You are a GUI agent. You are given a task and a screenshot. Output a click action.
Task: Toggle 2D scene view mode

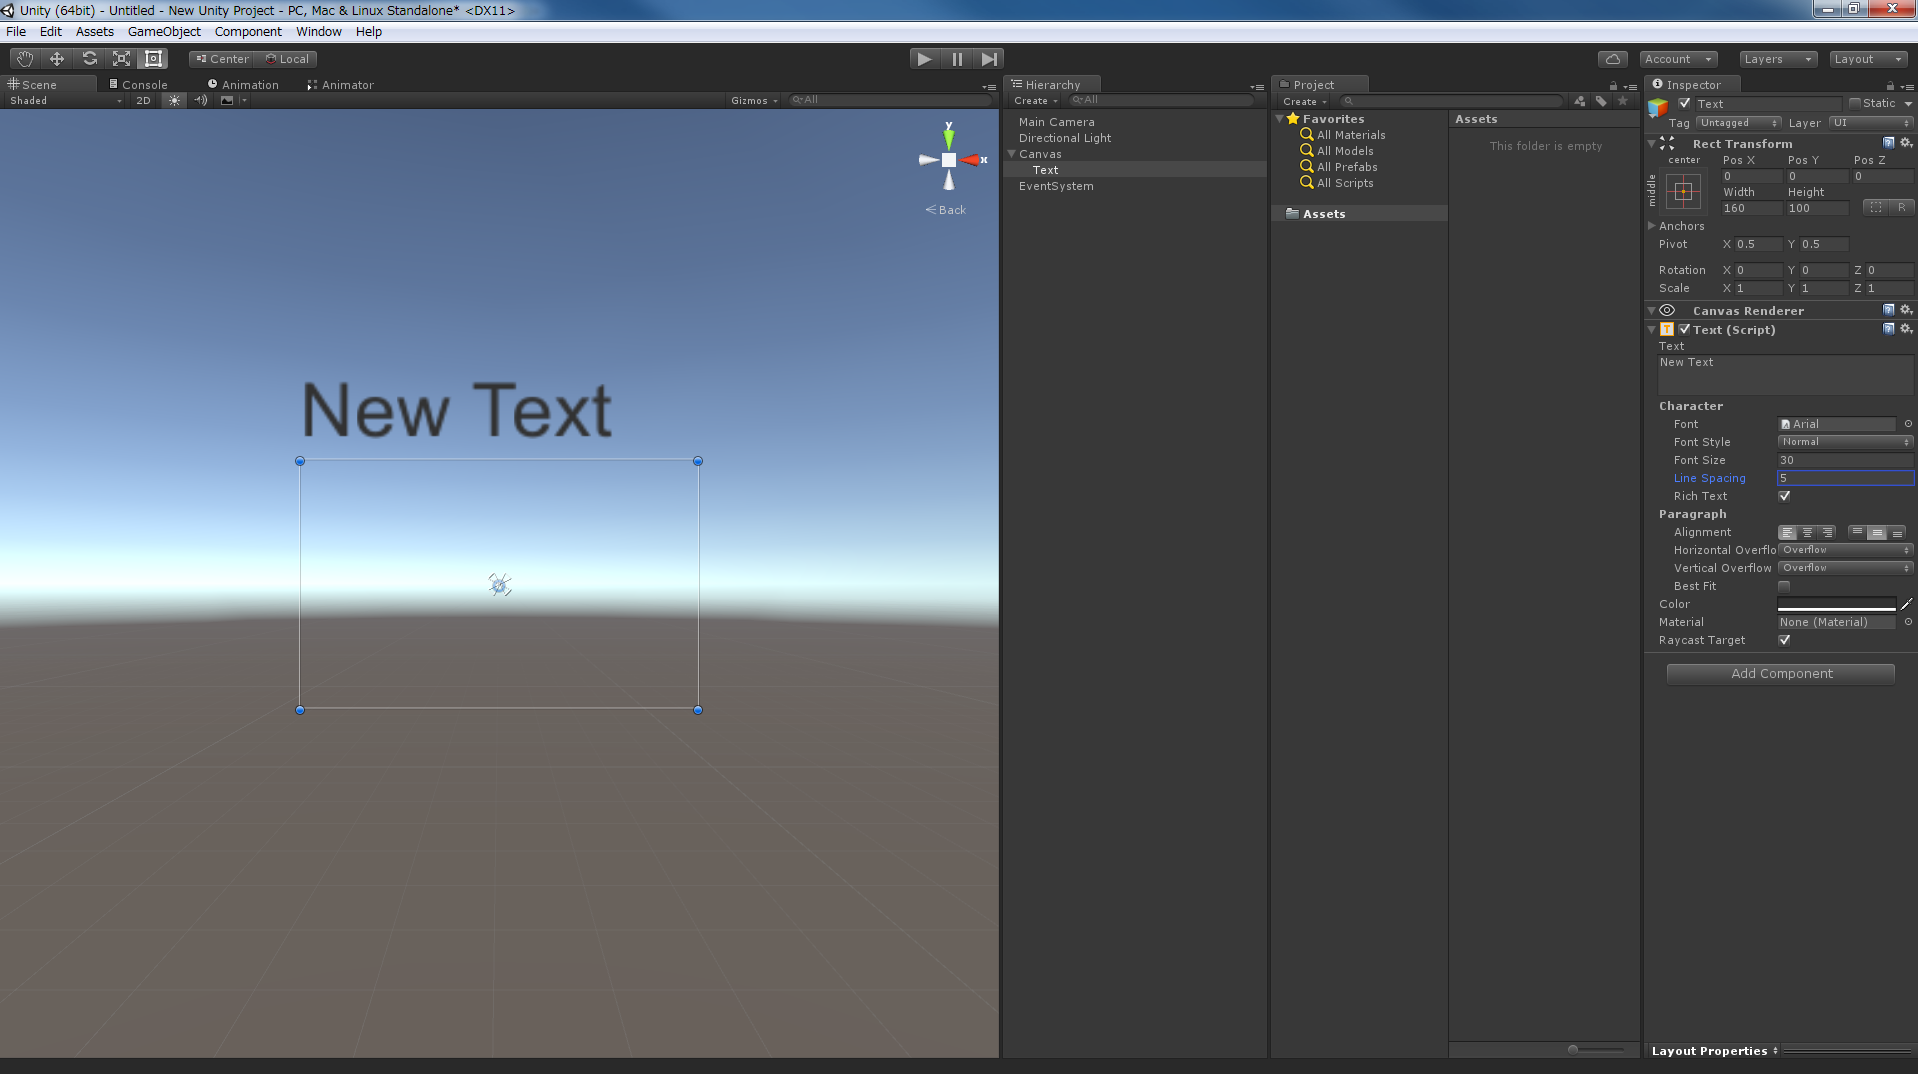143,100
